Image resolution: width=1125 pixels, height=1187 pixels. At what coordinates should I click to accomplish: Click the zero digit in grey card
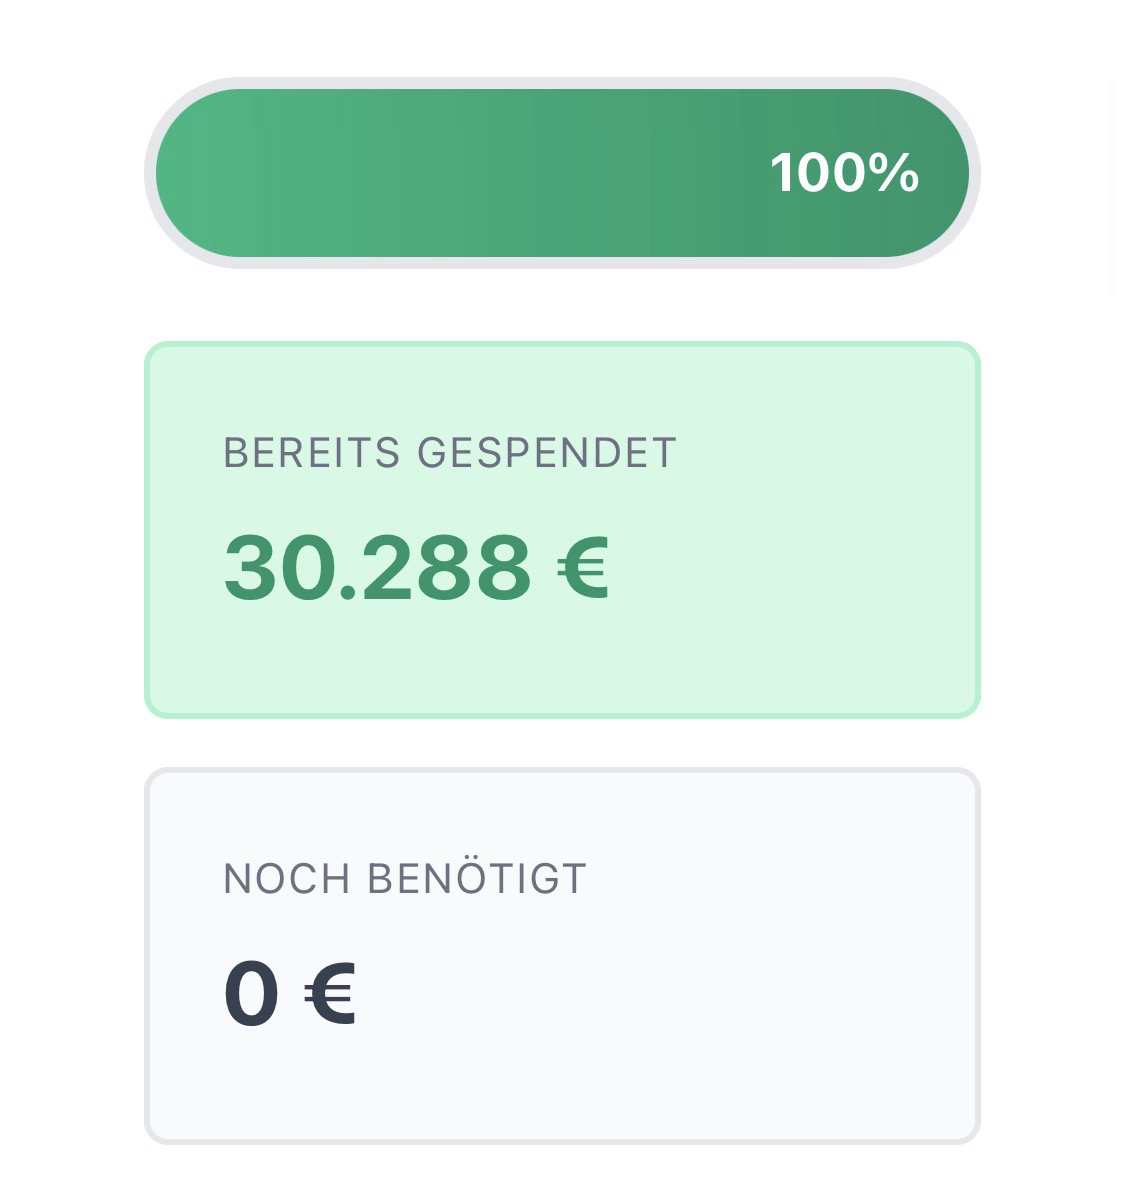point(251,993)
